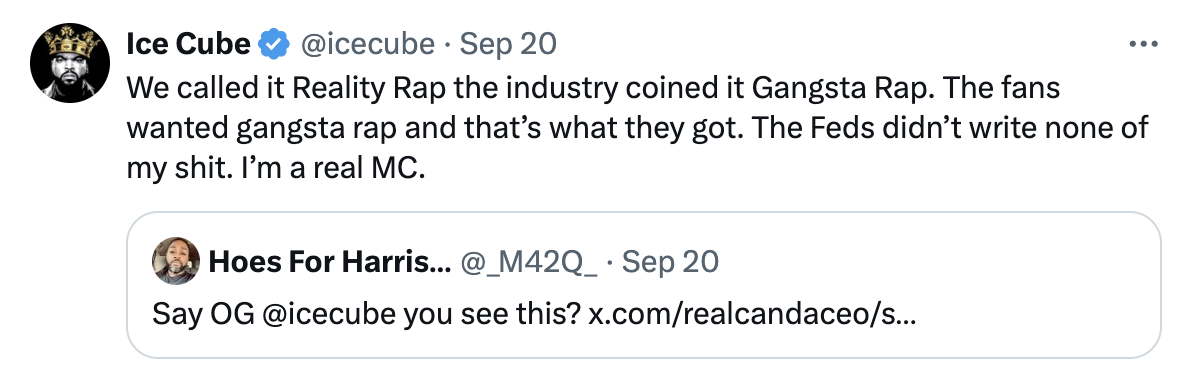The width and height of the screenshot is (1192, 378).
Task: Open the main tweet's Sep 20 timestamp
Action: click(x=509, y=44)
